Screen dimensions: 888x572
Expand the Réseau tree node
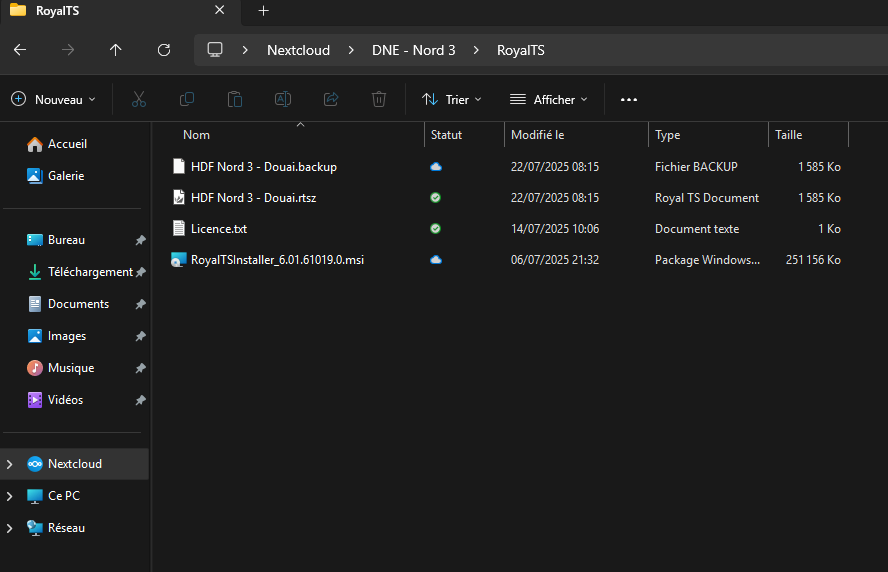click(10, 528)
